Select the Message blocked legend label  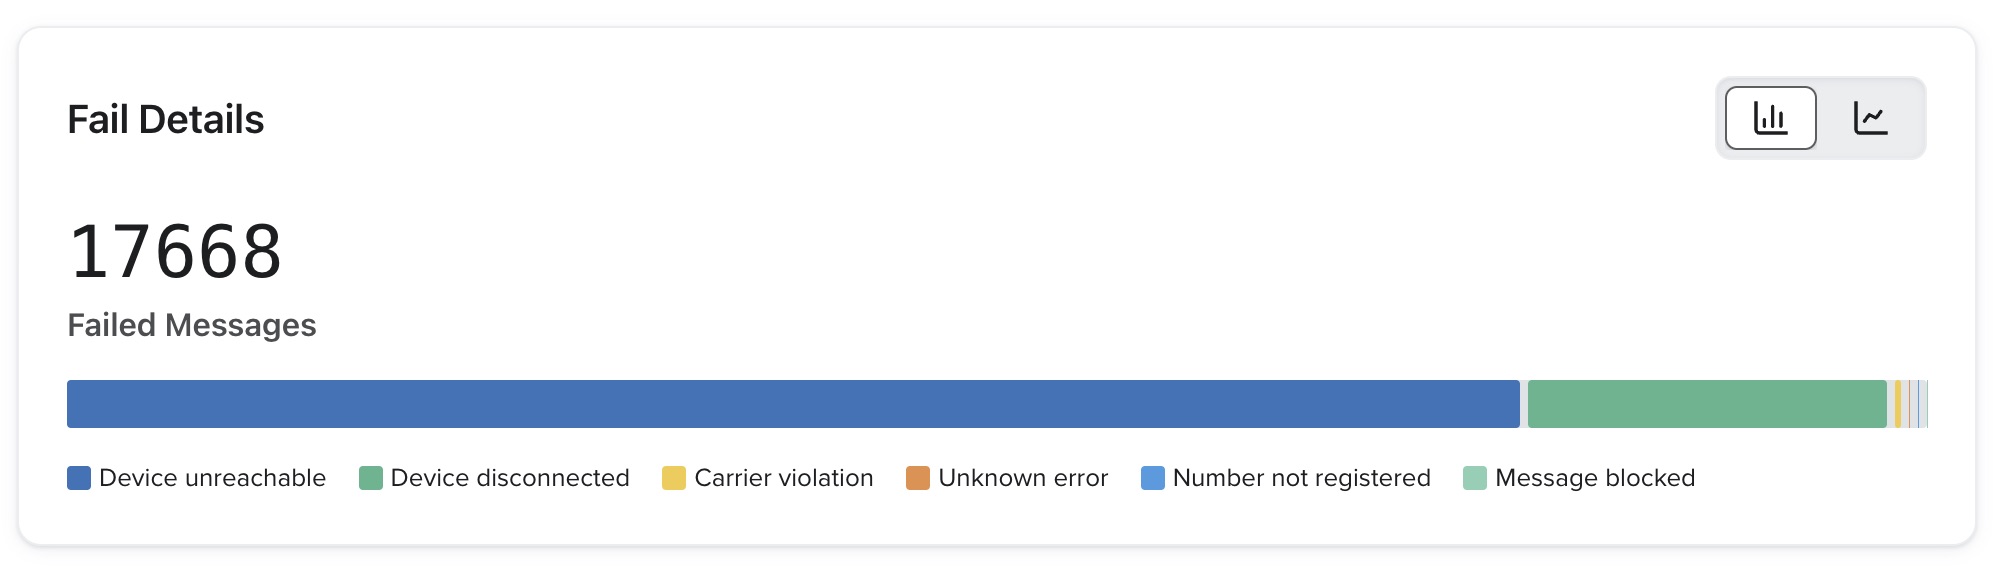pos(1595,478)
